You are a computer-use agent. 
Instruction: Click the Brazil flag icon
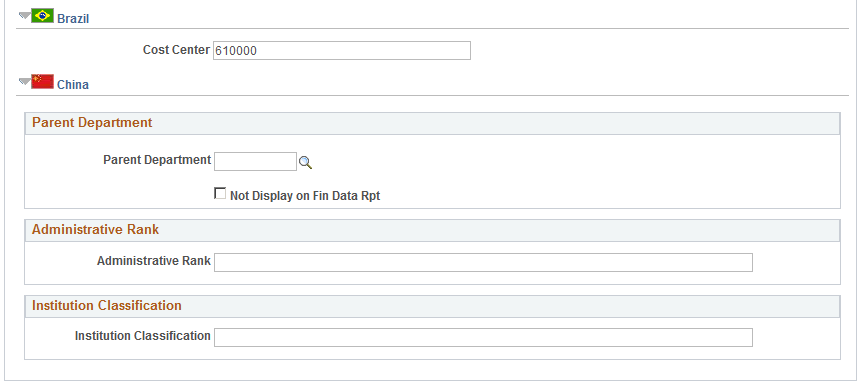coord(42,16)
